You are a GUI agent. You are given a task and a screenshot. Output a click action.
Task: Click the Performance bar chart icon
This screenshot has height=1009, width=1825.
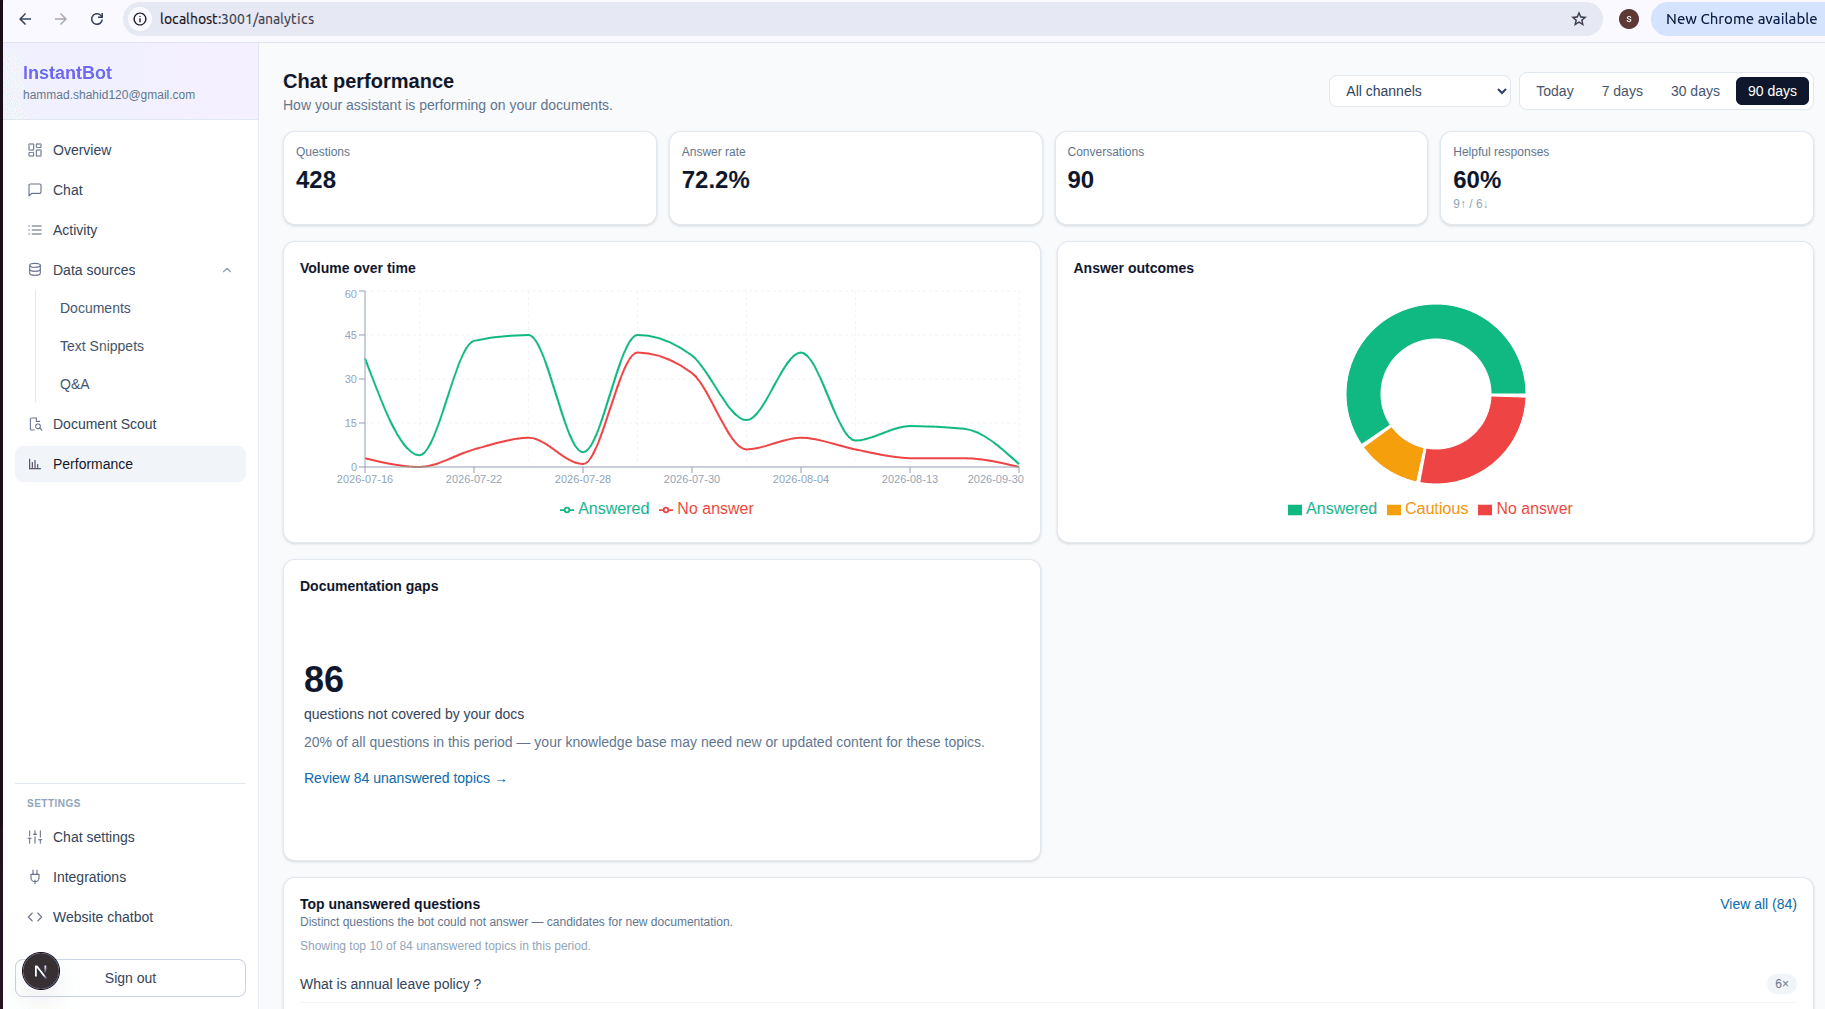35,464
